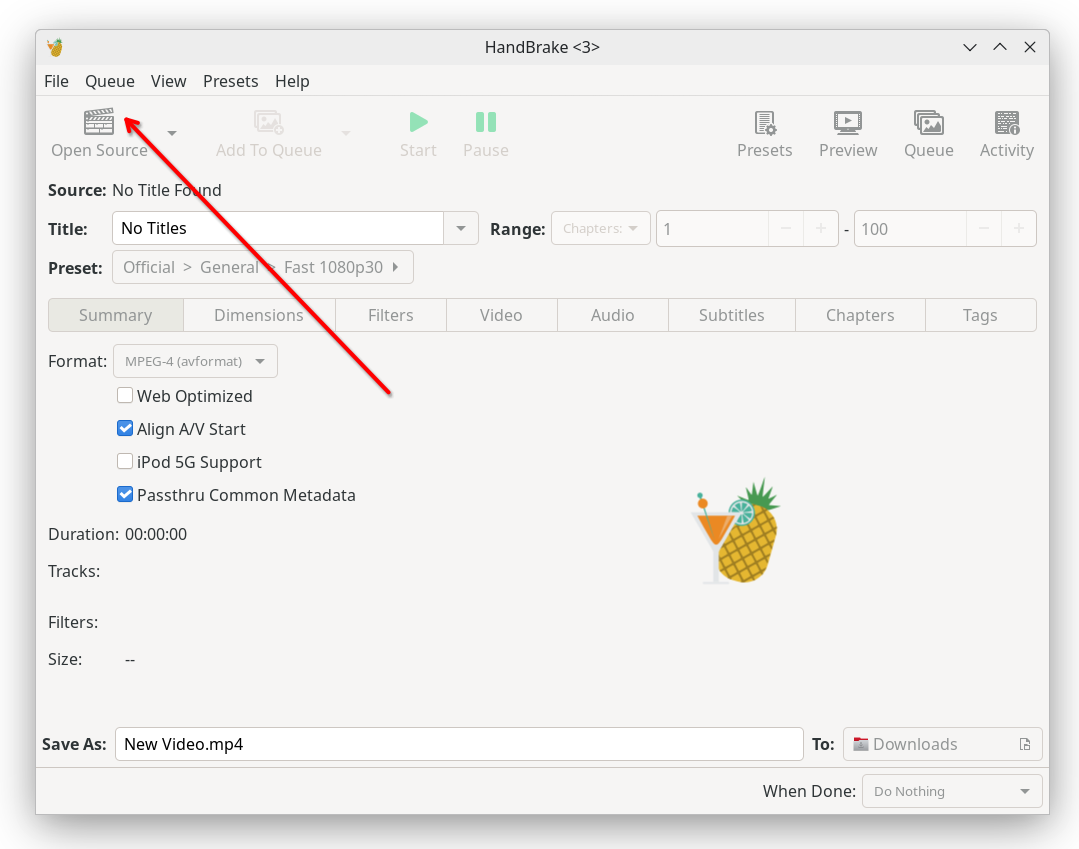Choose the Downloads destination folder button
The height and width of the screenshot is (849, 1079).
tap(942, 744)
